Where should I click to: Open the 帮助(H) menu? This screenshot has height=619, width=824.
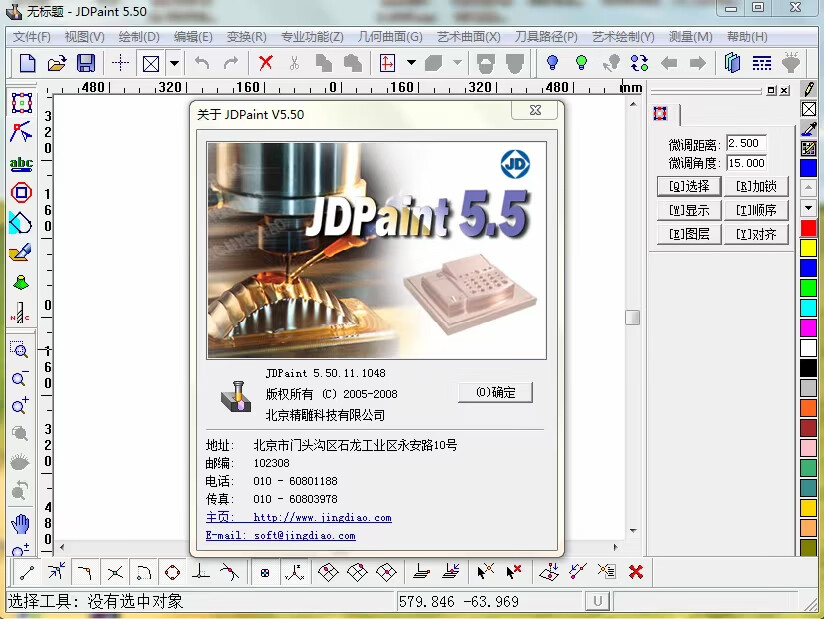coord(747,37)
